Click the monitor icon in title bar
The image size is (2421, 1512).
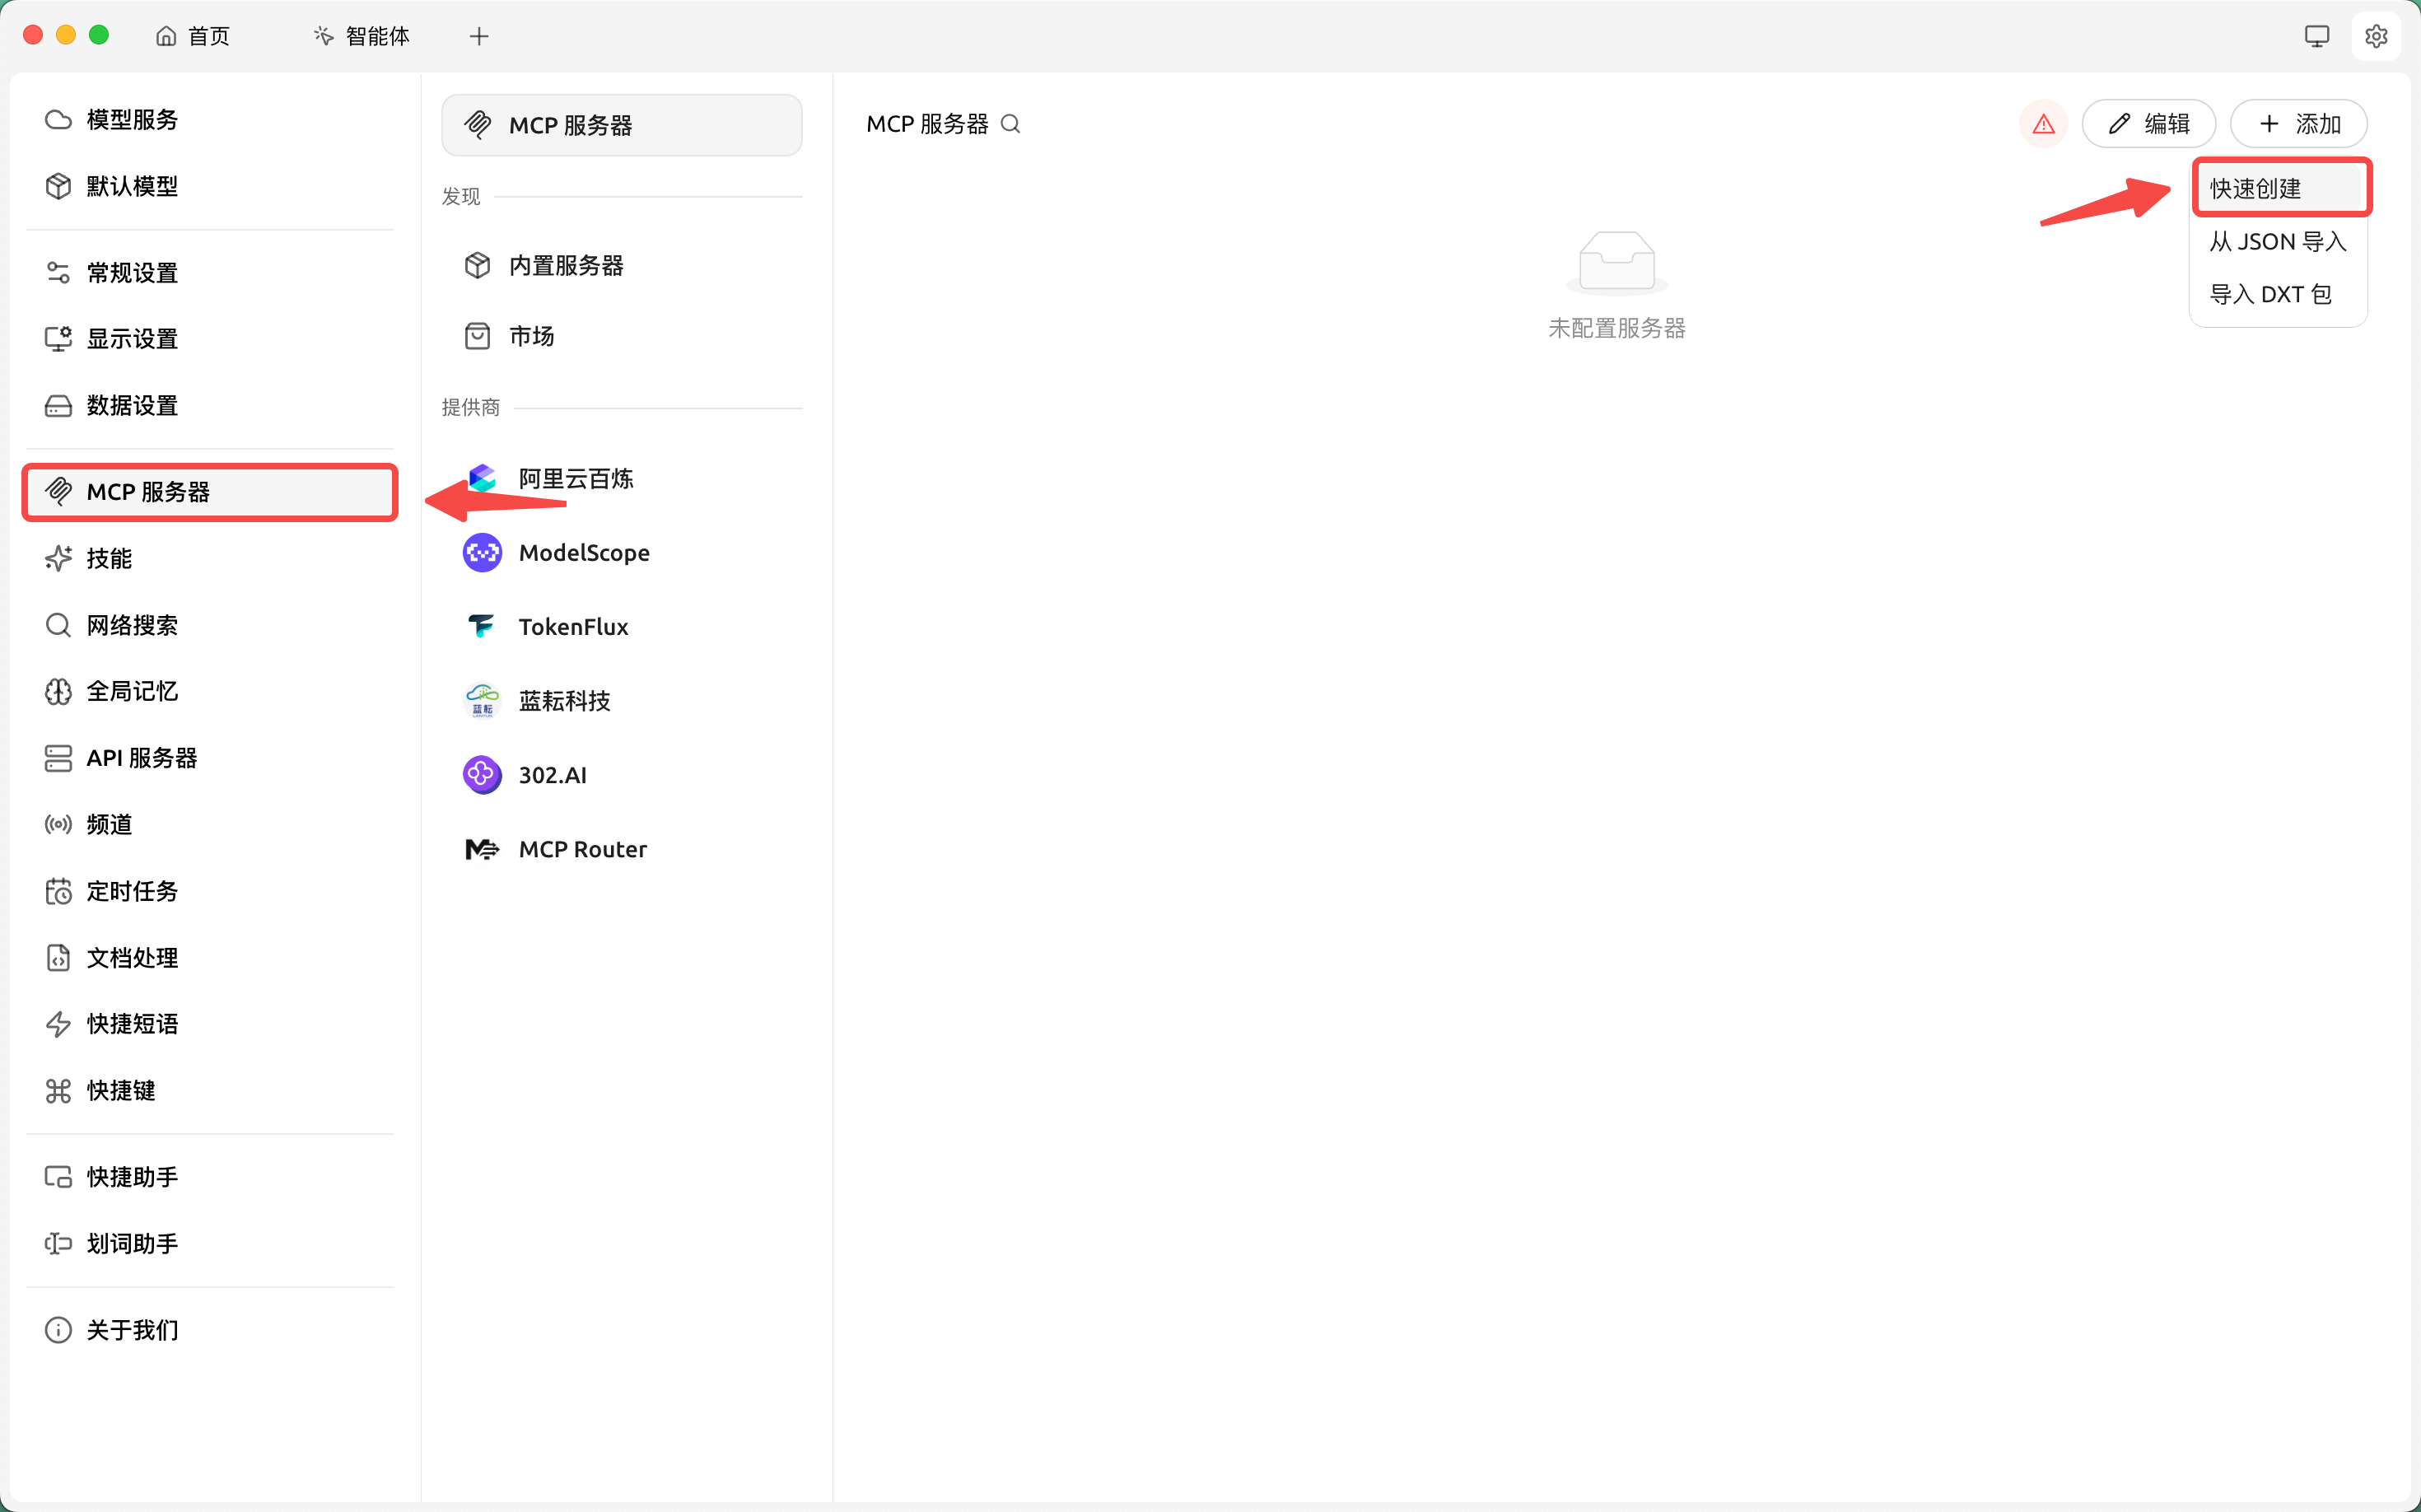(2316, 36)
